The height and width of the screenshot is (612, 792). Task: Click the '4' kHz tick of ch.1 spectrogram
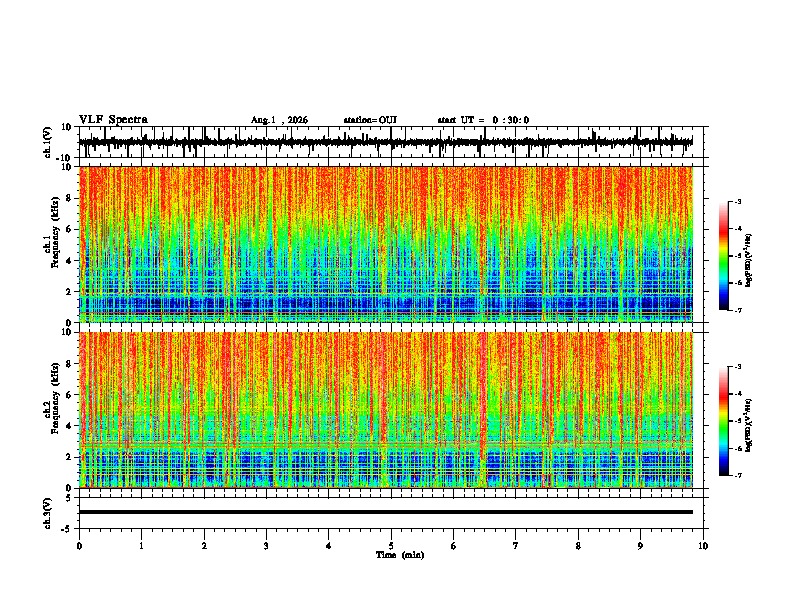(70, 261)
